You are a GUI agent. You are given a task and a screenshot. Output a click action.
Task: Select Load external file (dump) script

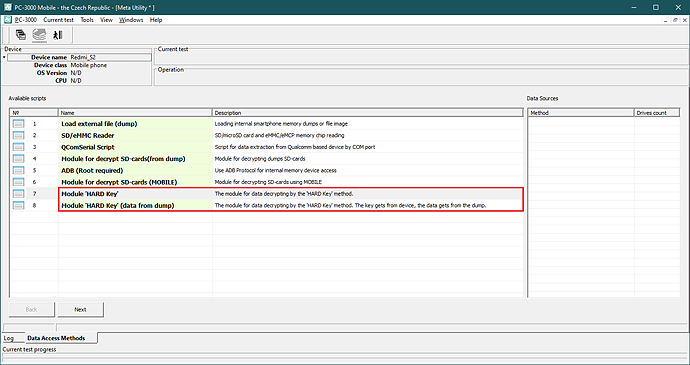tap(99, 124)
